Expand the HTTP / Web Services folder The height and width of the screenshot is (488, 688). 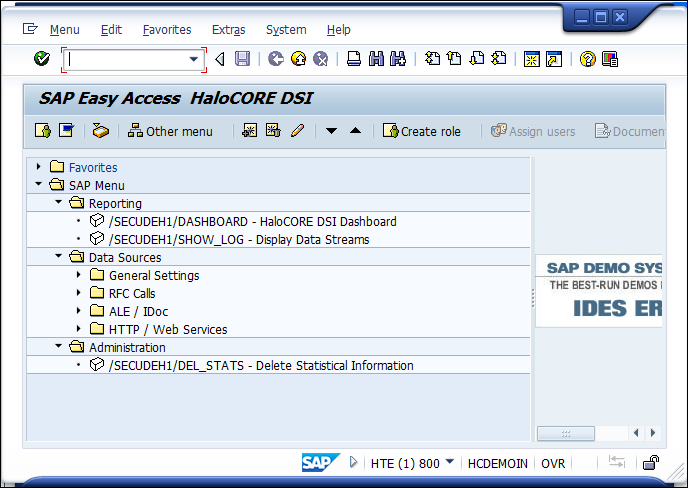[x=79, y=329]
